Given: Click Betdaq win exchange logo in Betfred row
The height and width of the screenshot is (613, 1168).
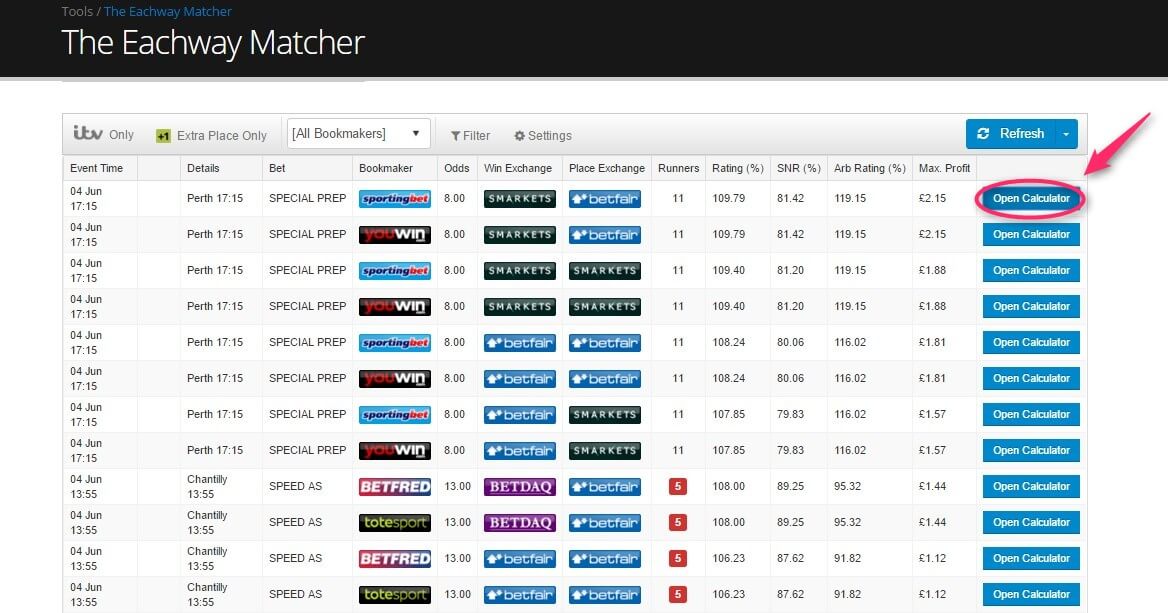Looking at the screenshot, I should tap(520, 486).
